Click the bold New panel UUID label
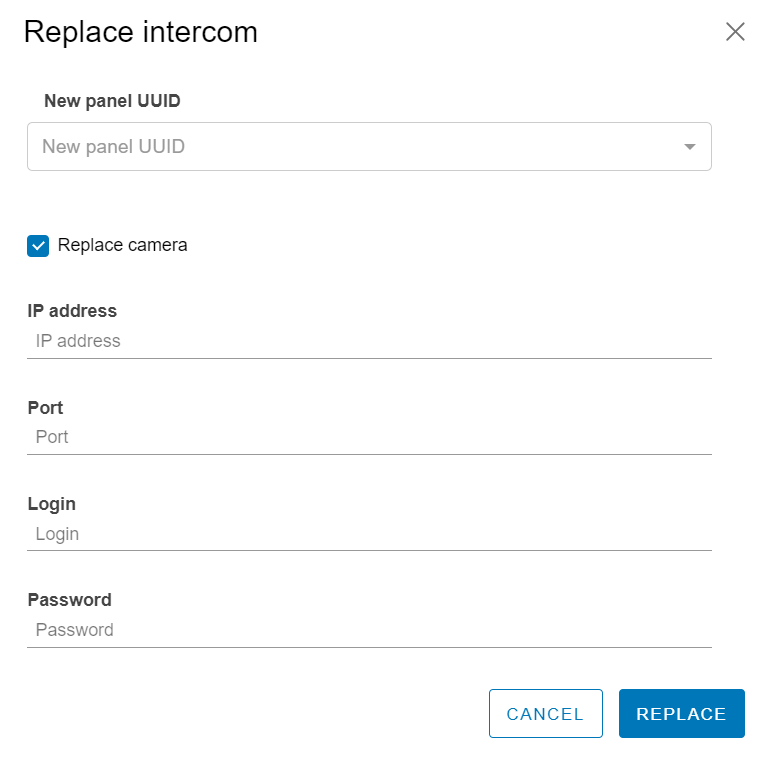The image size is (763, 763). (x=112, y=101)
